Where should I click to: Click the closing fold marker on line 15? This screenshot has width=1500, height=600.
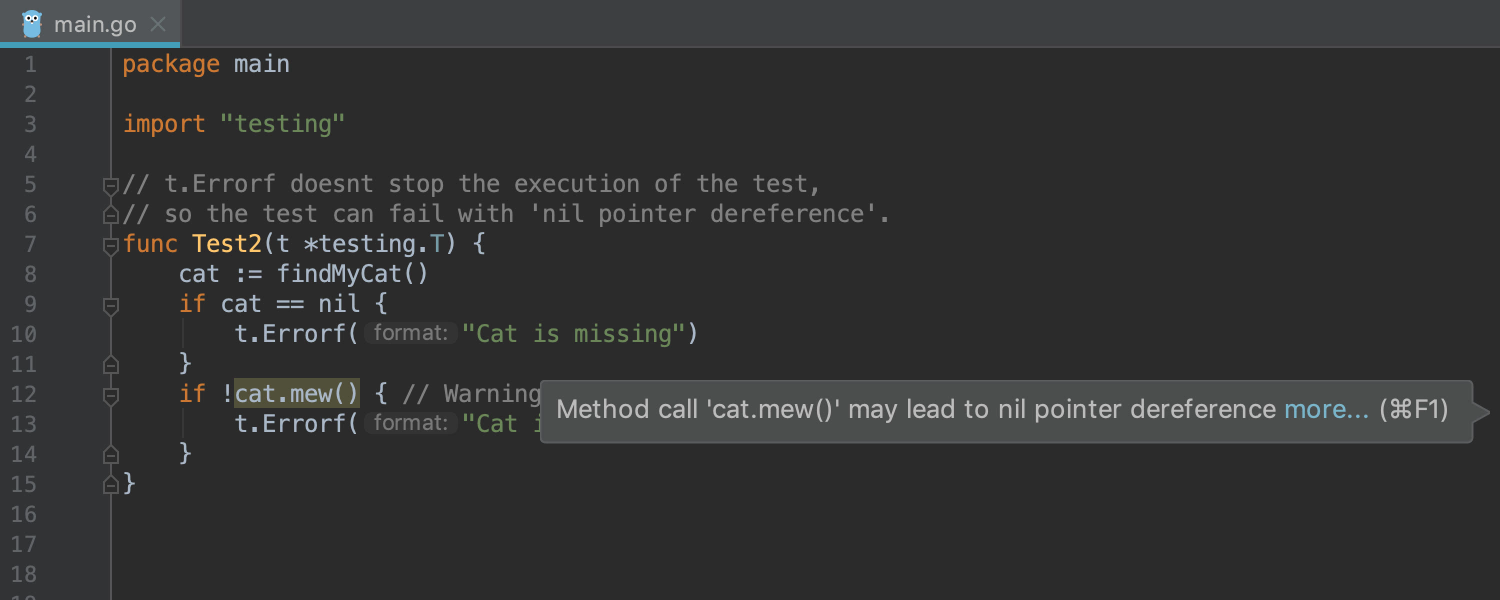(x=111, y=484)
